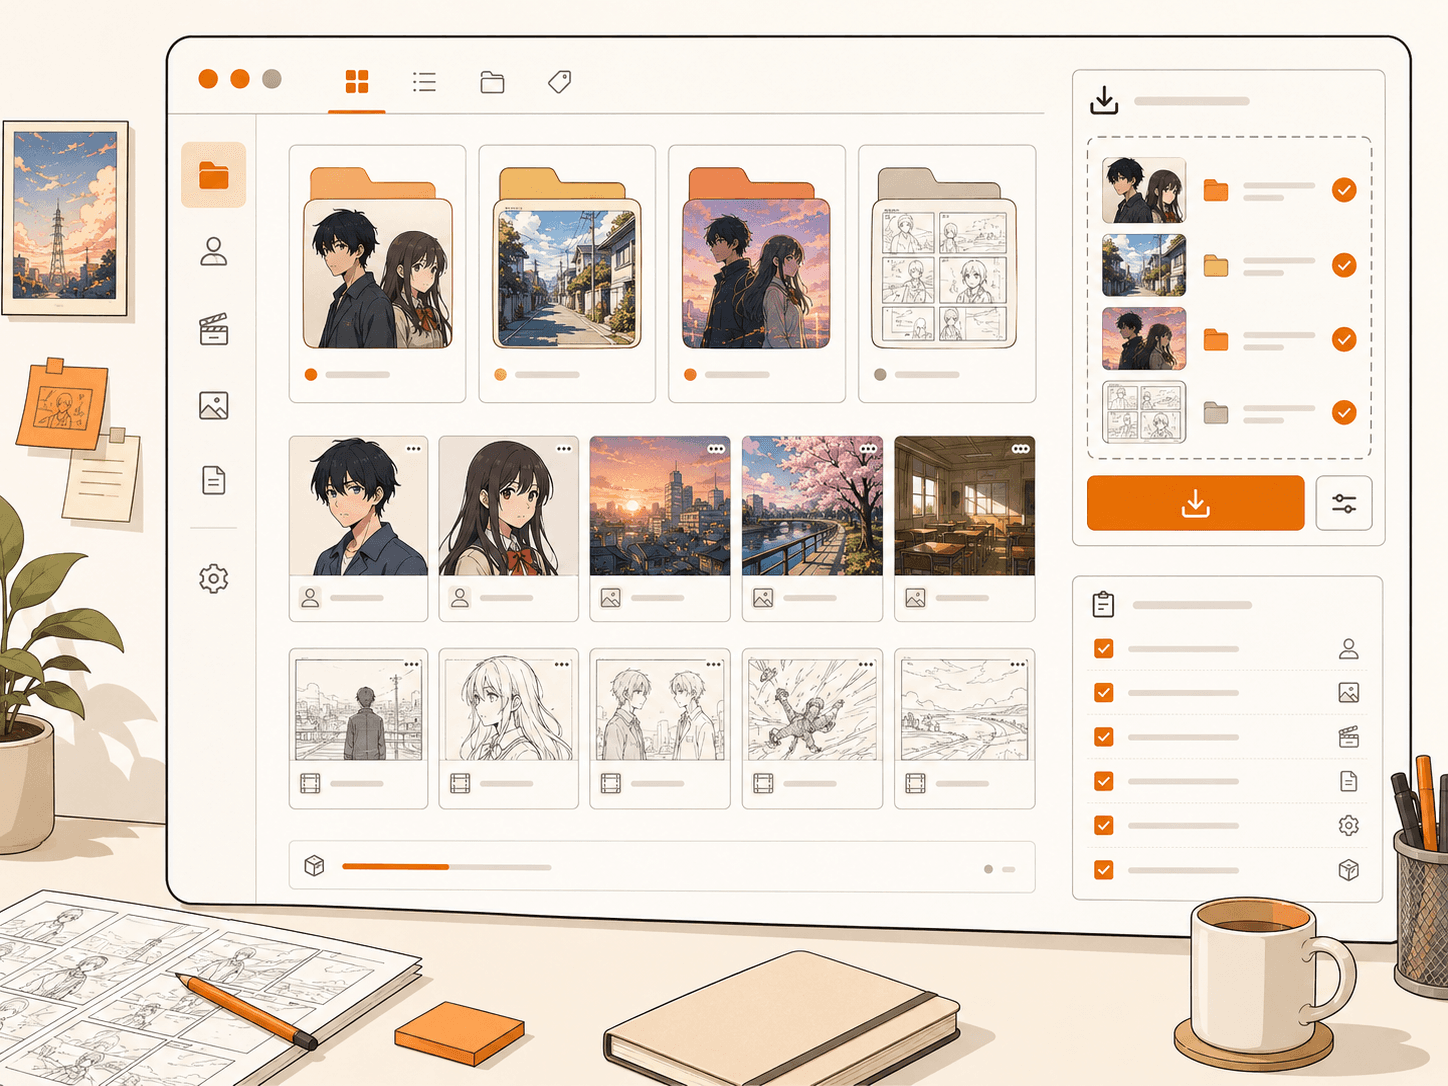1448x1086 pixels.
Task: Click the gear icon in checklist panel
Action: click(1348, 825)
